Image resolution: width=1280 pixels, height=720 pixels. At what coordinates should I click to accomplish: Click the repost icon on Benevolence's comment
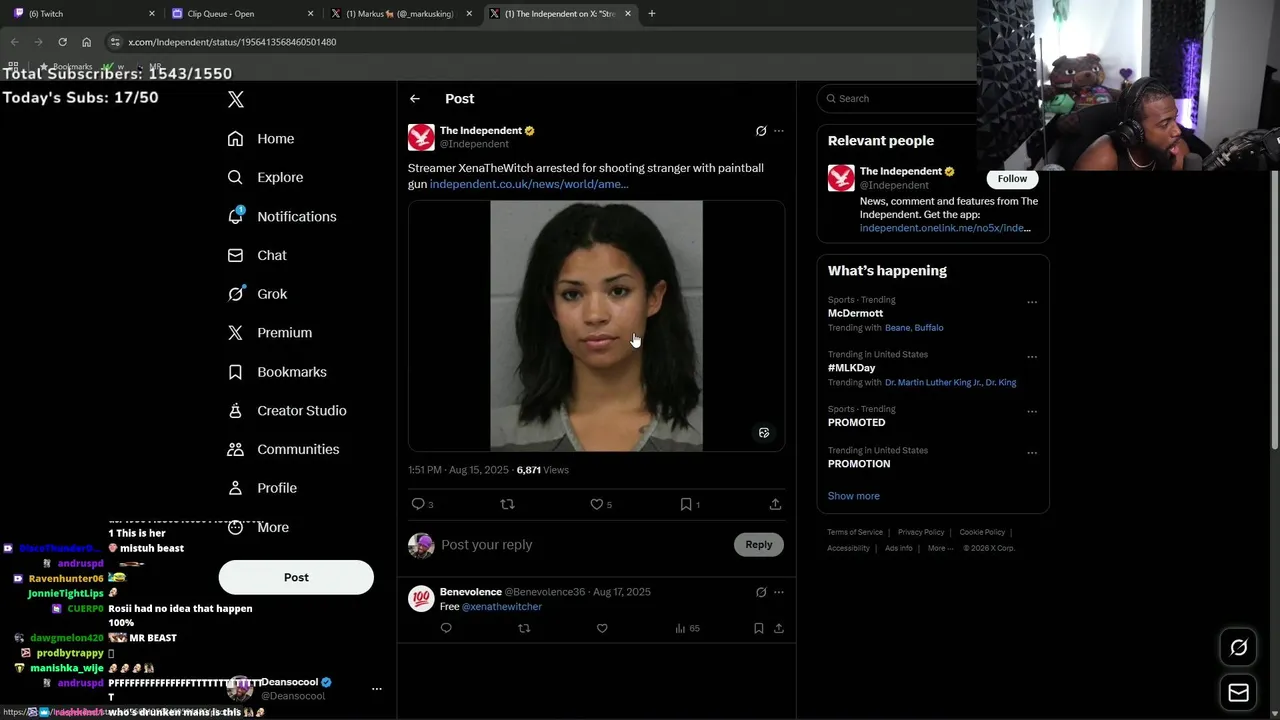pos(524,628)
